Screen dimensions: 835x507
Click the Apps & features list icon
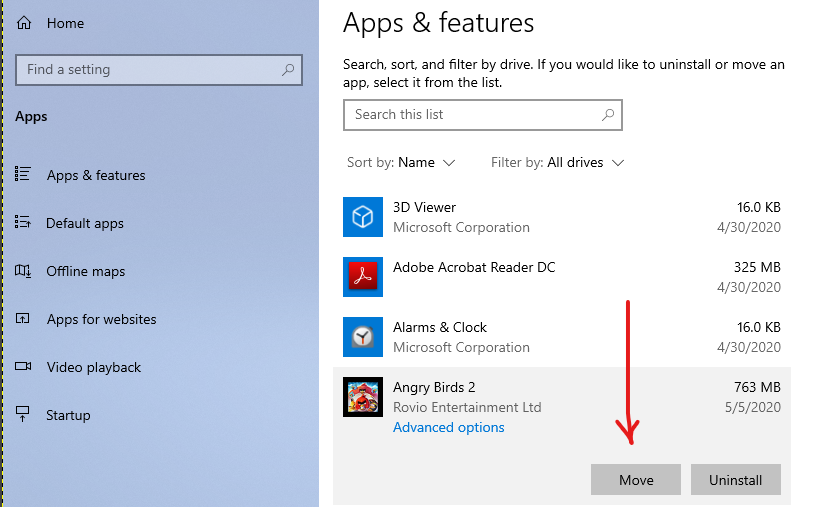23,174
